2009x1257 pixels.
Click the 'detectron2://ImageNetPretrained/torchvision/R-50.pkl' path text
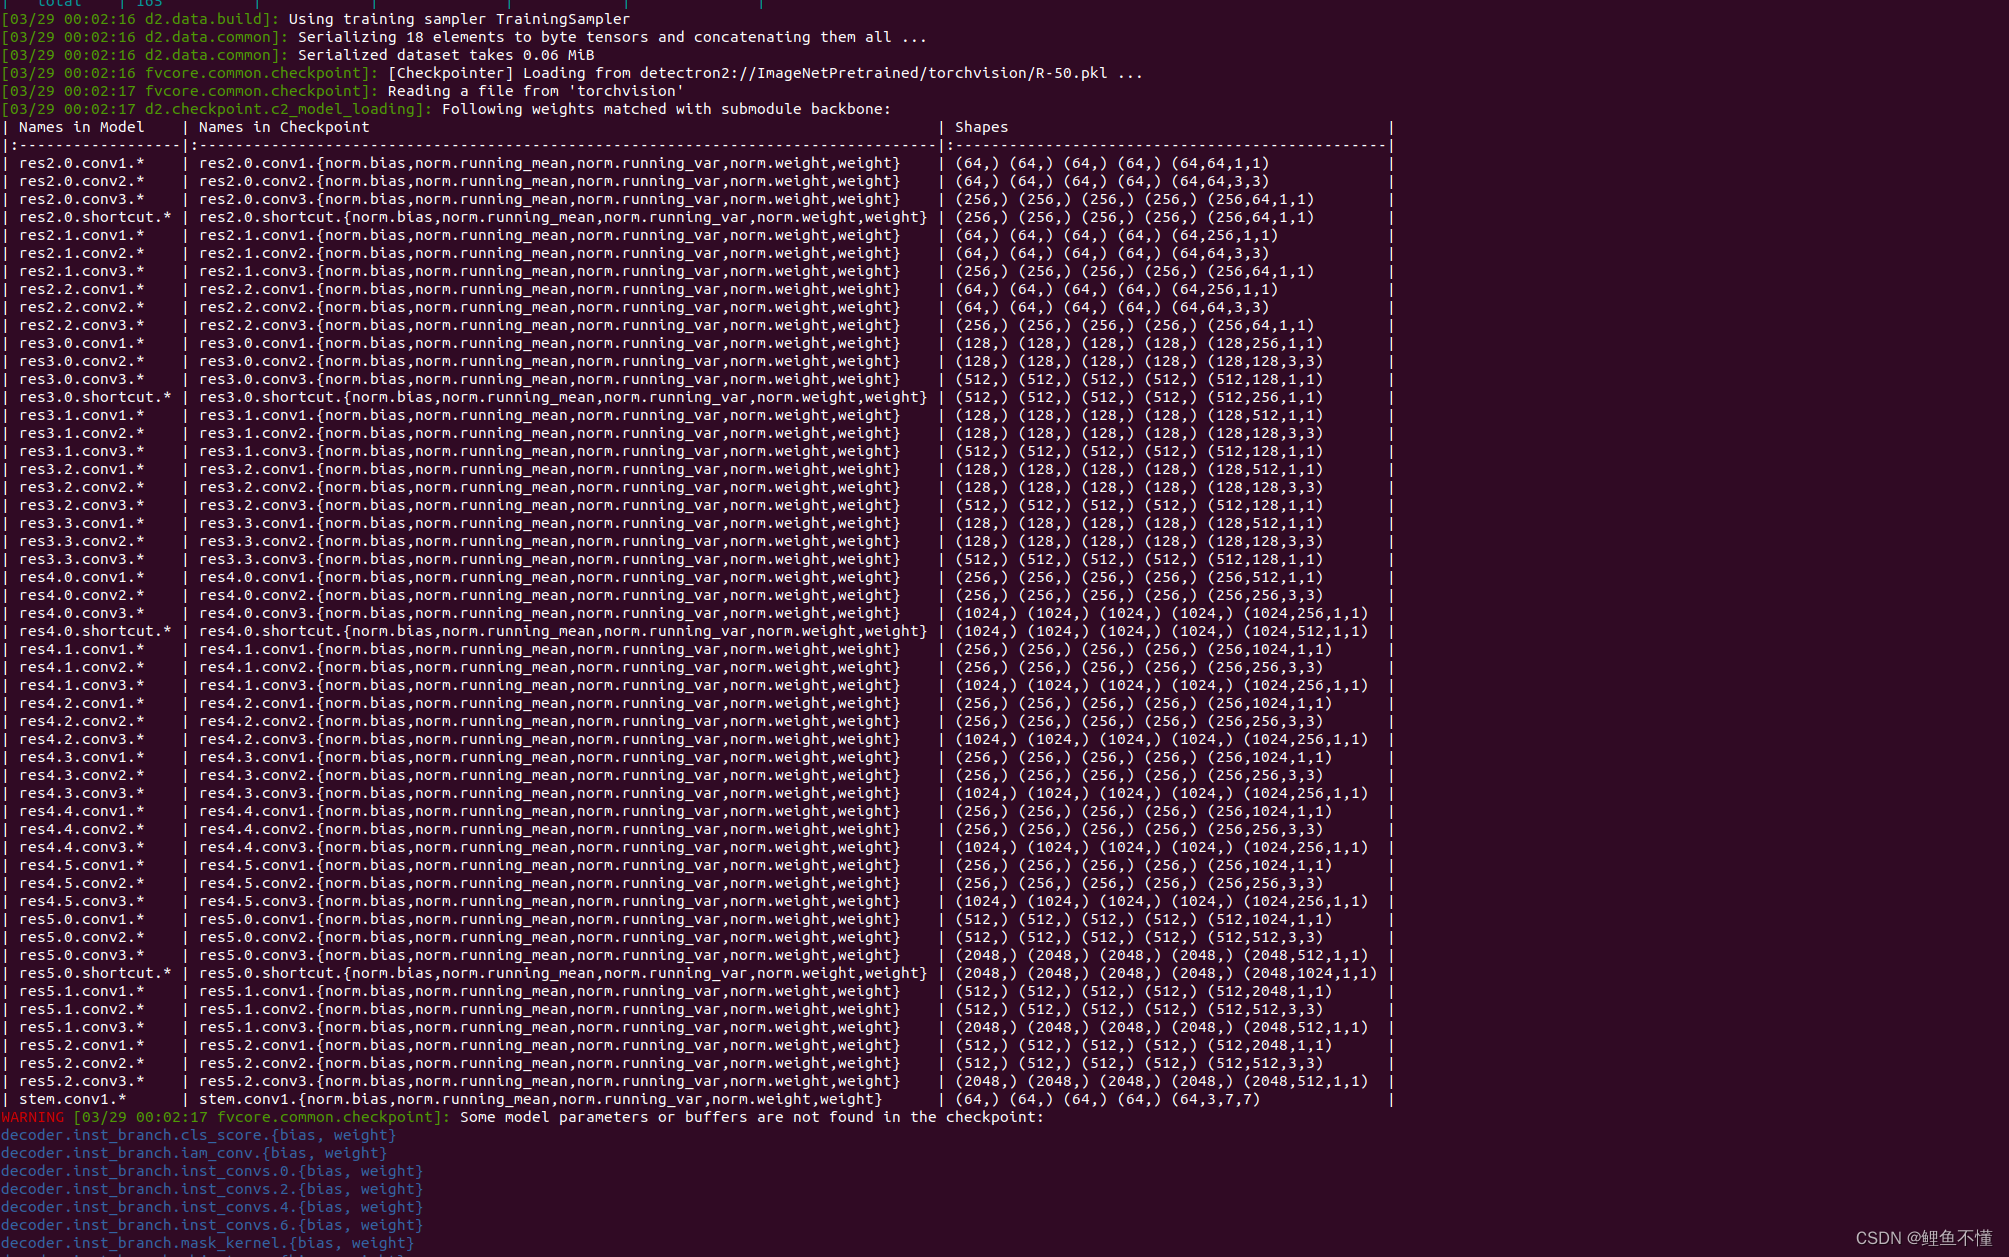click(873, 73)
